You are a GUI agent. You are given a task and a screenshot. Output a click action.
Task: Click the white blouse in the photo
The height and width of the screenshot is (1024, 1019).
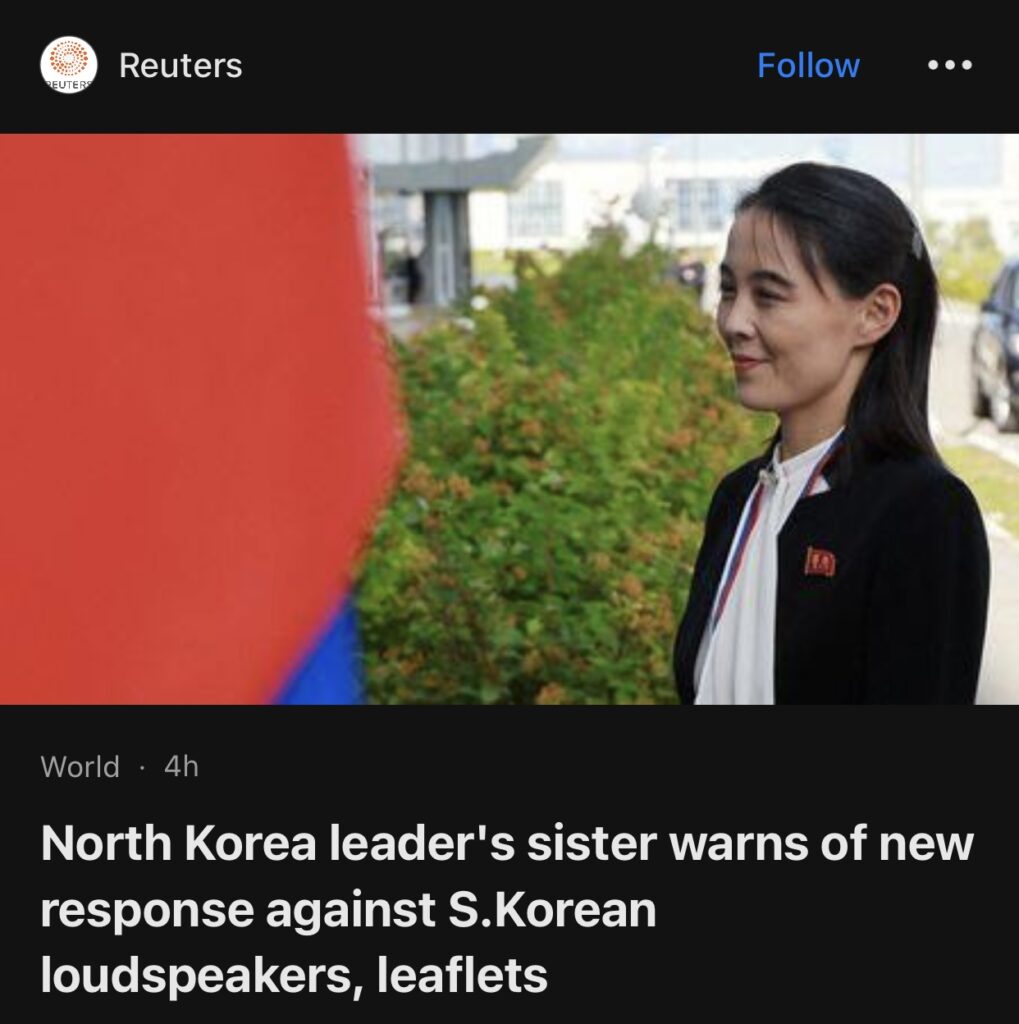click(745, 588)
